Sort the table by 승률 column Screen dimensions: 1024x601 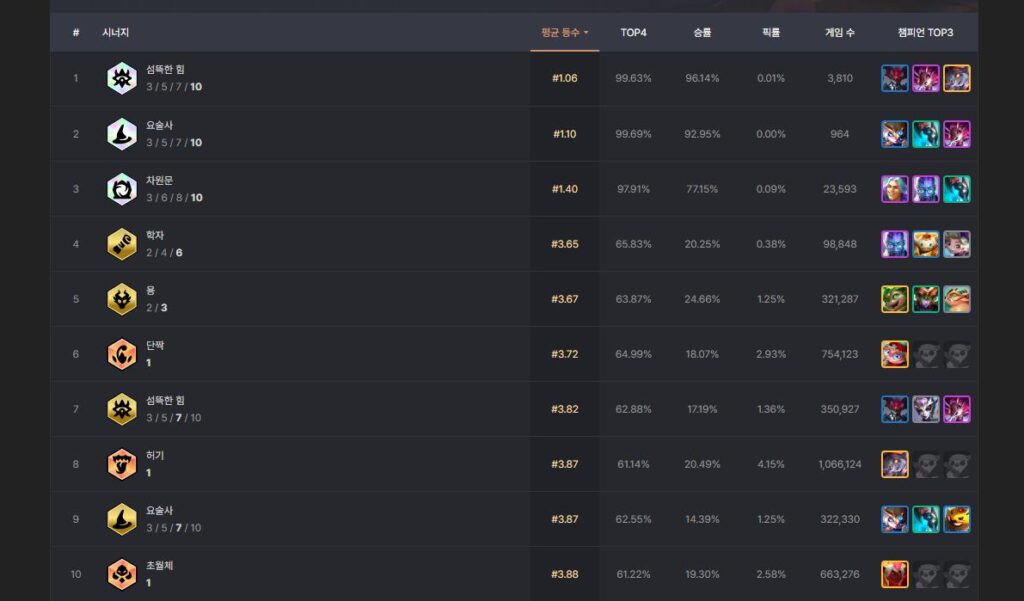point(702,33)
